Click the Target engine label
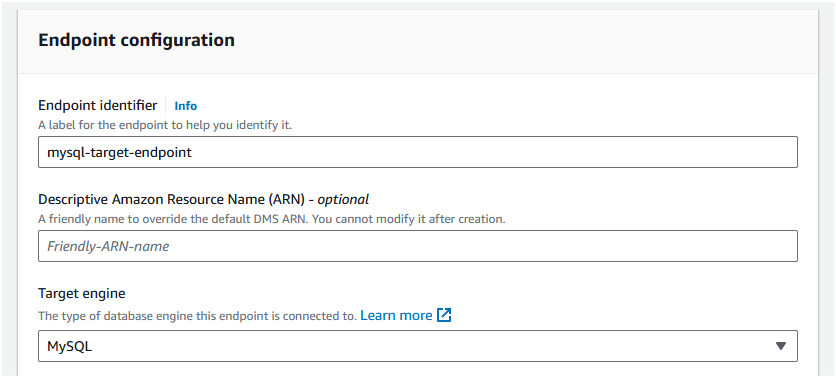This screenshot has height=377, width=836. coord(82,293)
